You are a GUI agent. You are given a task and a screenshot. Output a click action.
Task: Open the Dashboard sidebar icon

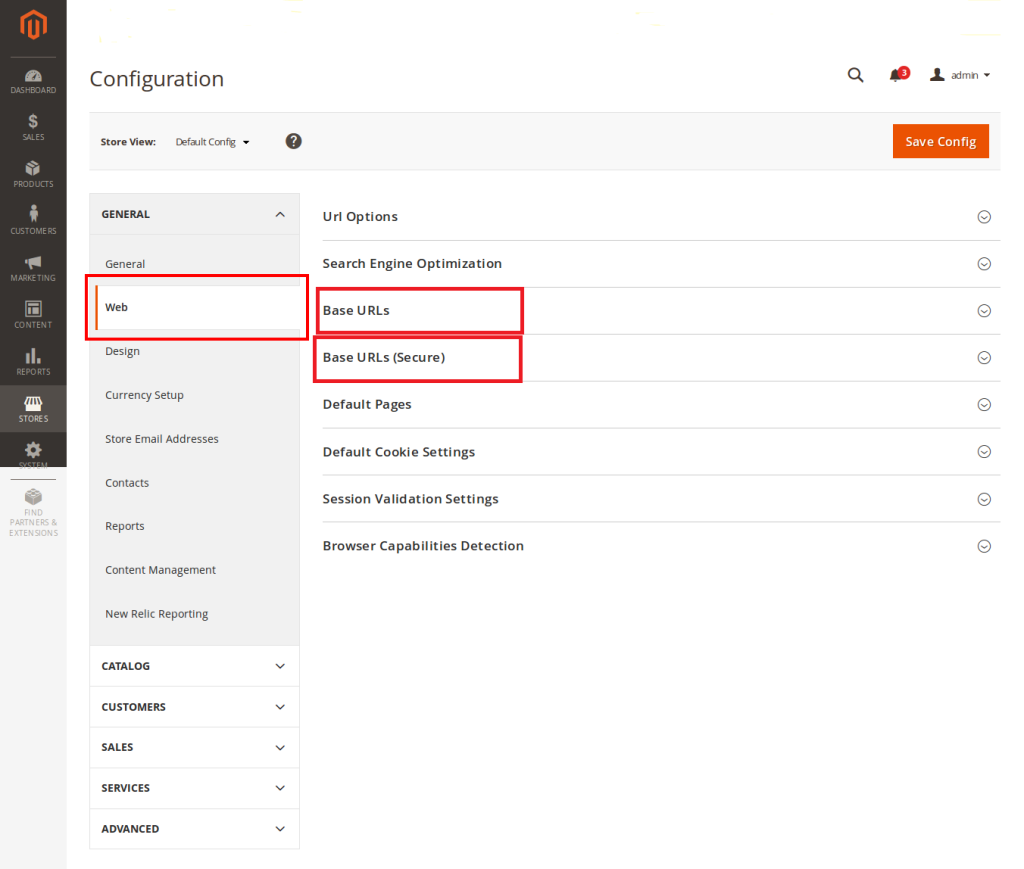pyautogui.click(x=33, y=81)
